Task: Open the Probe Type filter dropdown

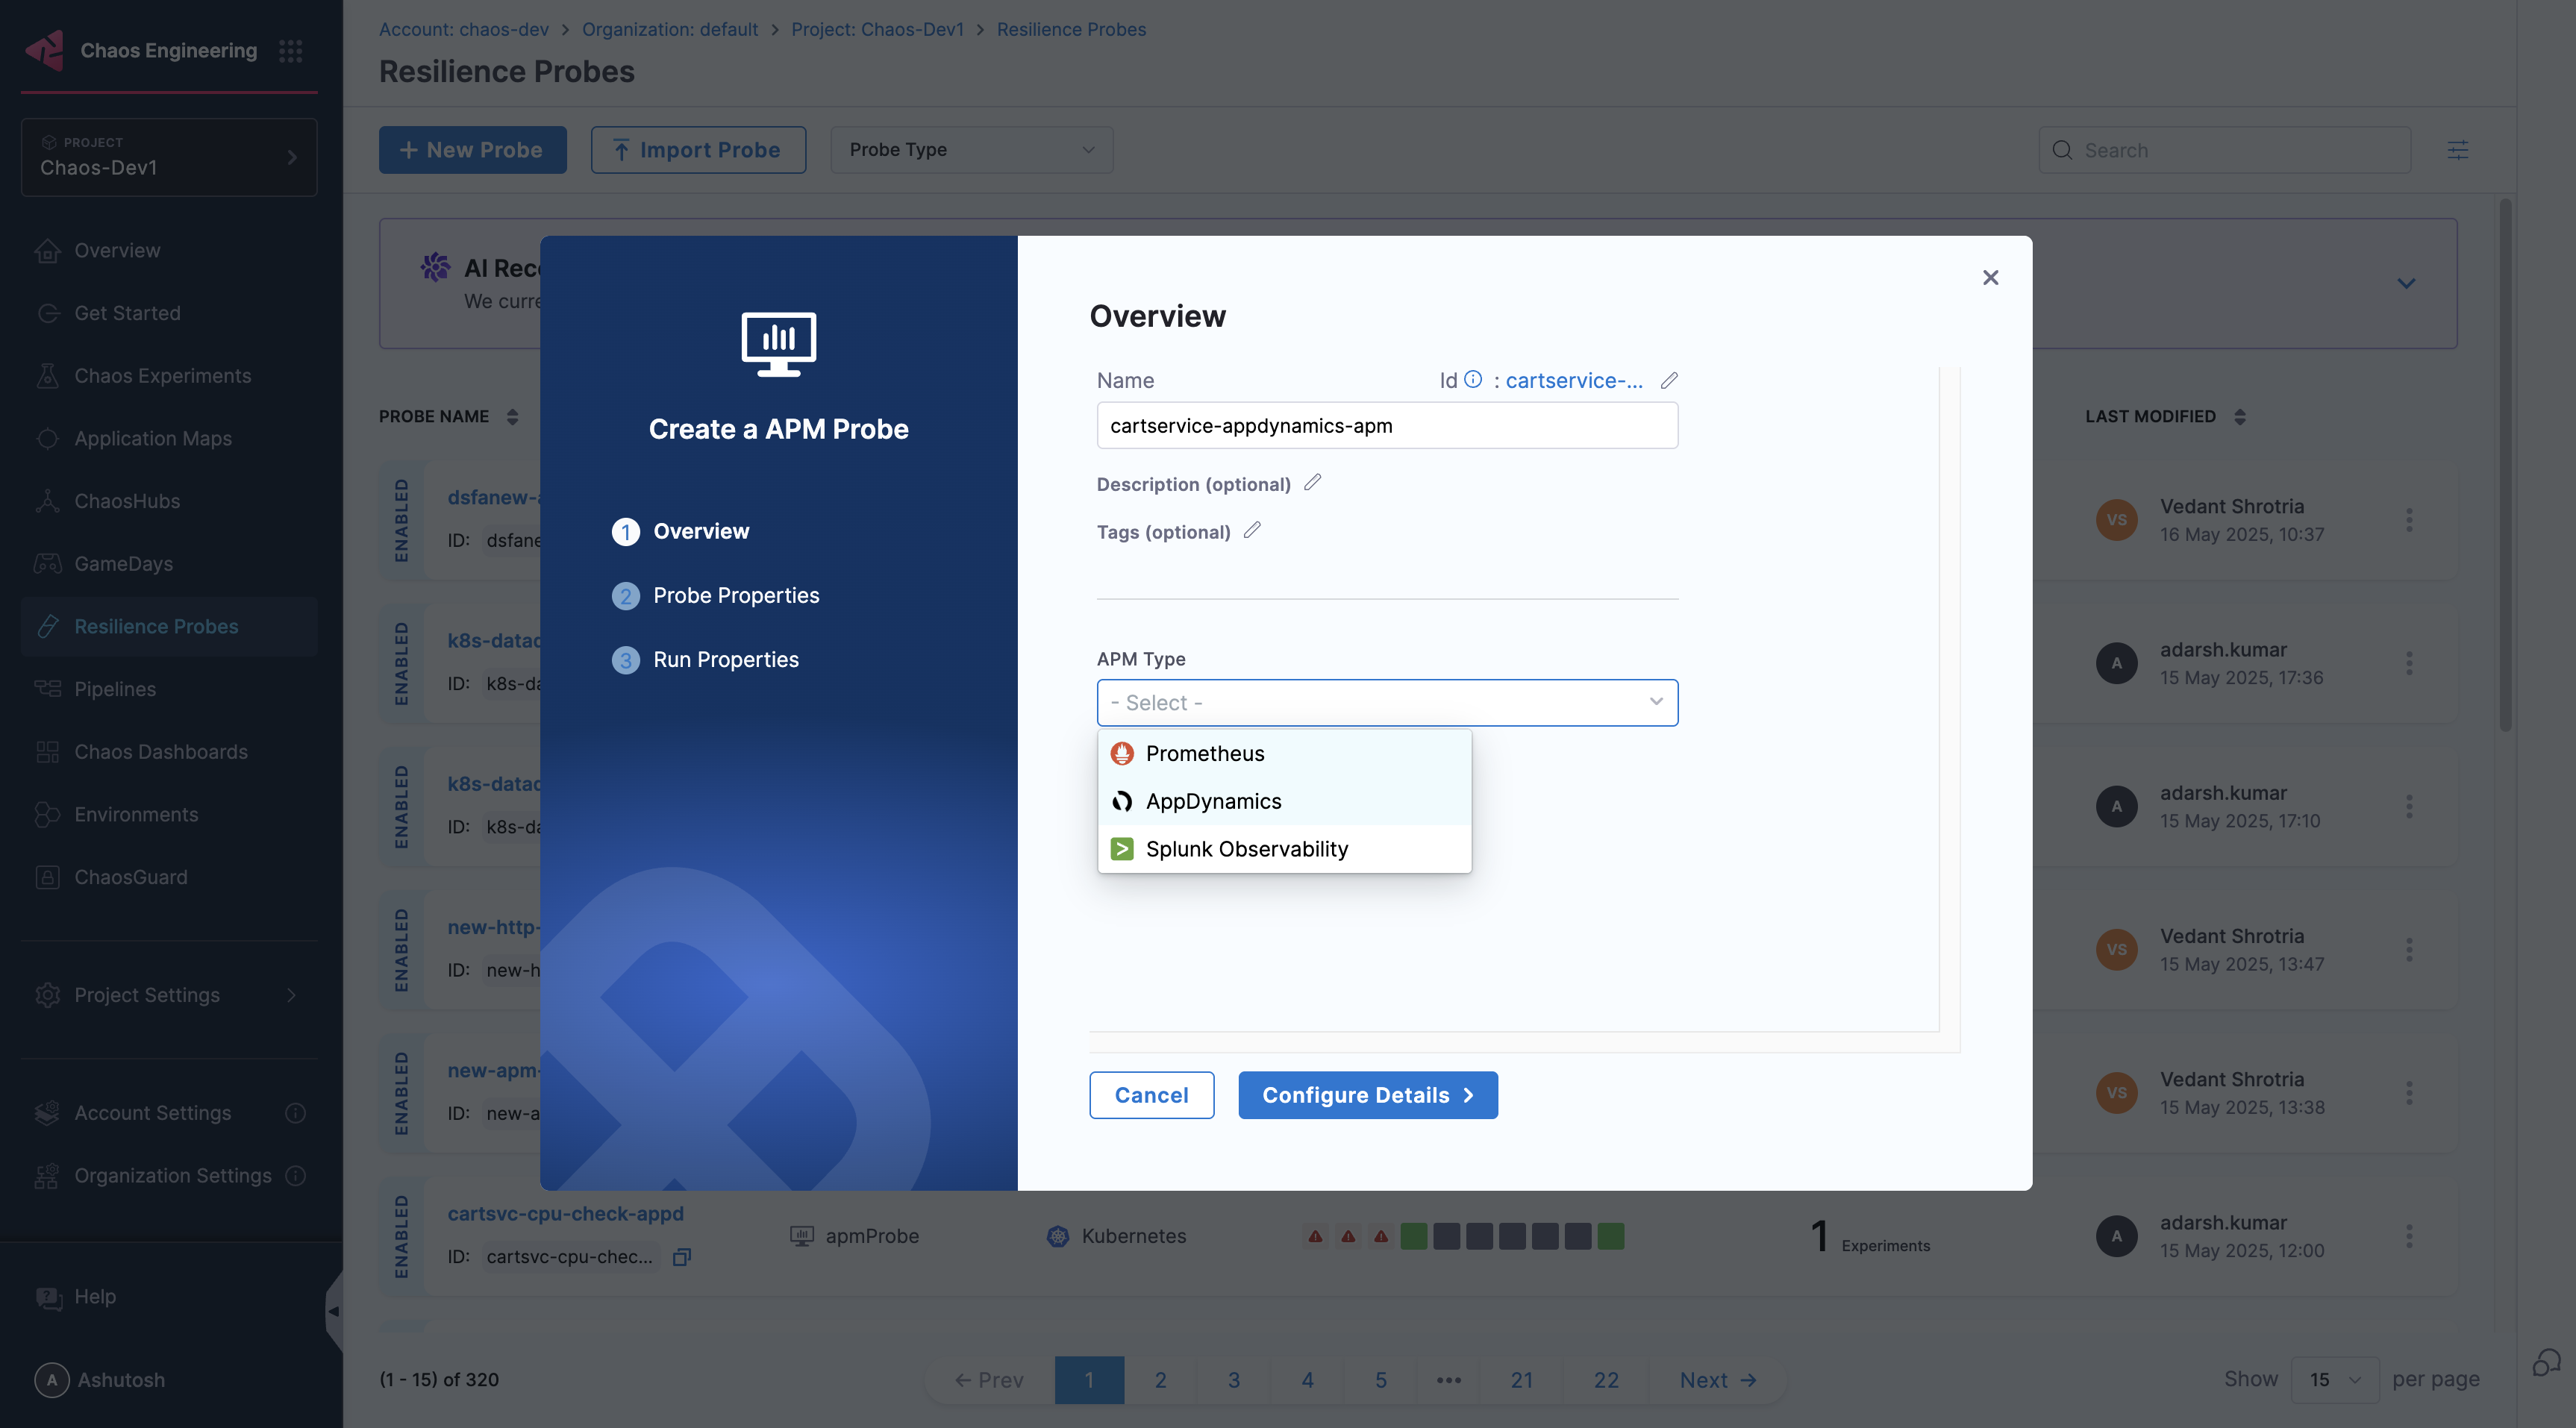Action: [x=971, y=149]
